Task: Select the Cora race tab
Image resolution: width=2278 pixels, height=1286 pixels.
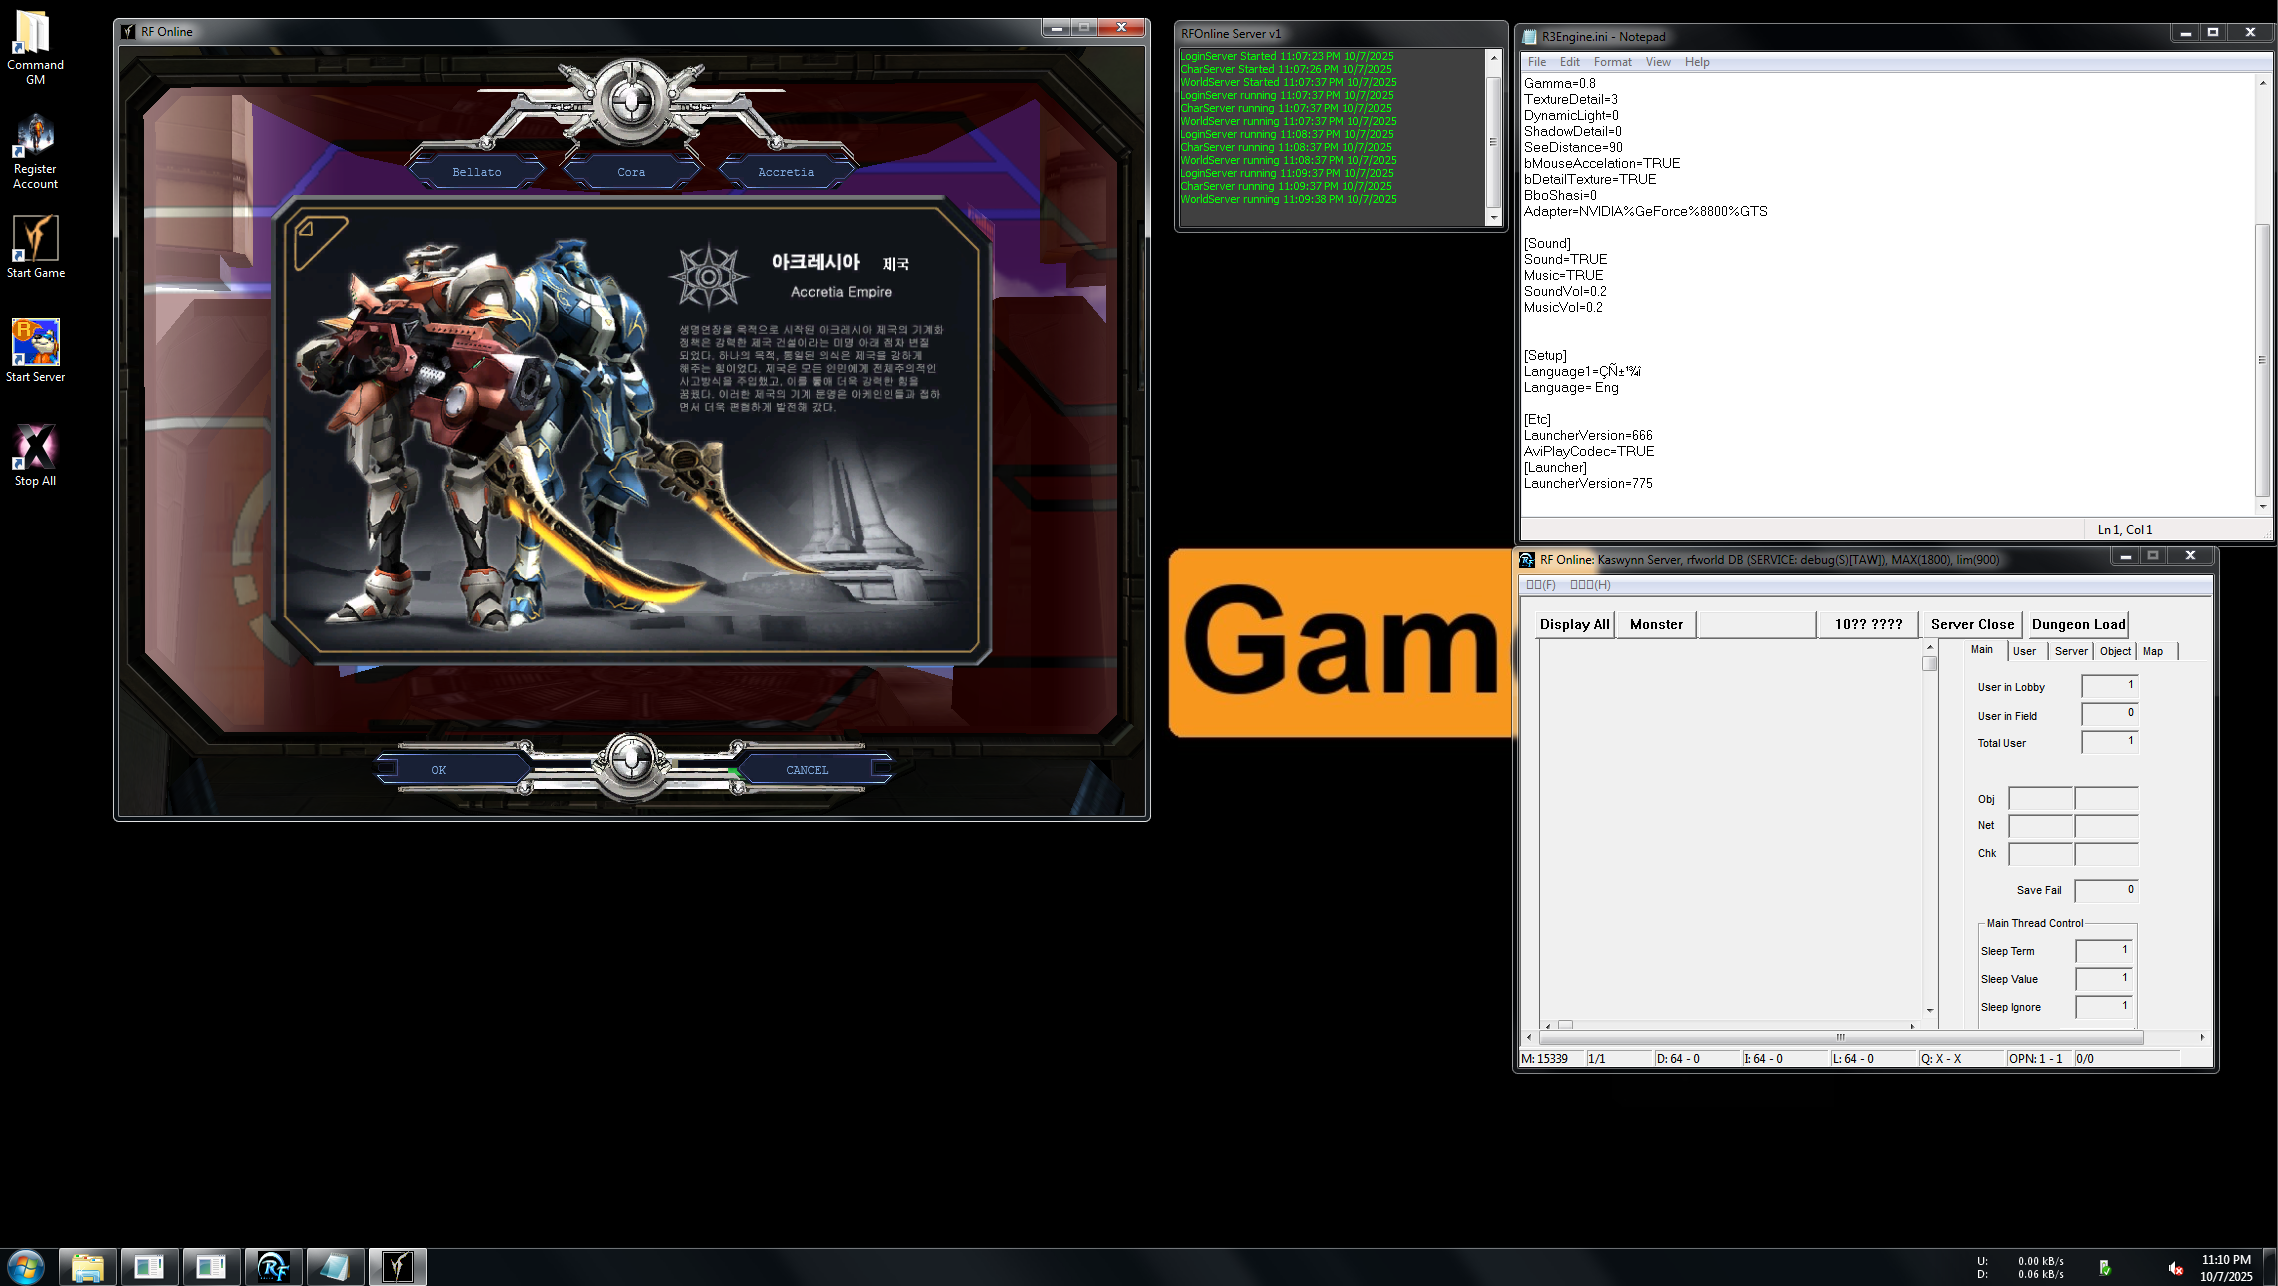Action: (631, 172)
